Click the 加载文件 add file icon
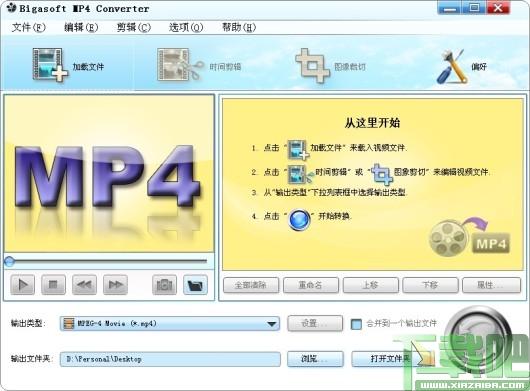 [x=50, y=65]
